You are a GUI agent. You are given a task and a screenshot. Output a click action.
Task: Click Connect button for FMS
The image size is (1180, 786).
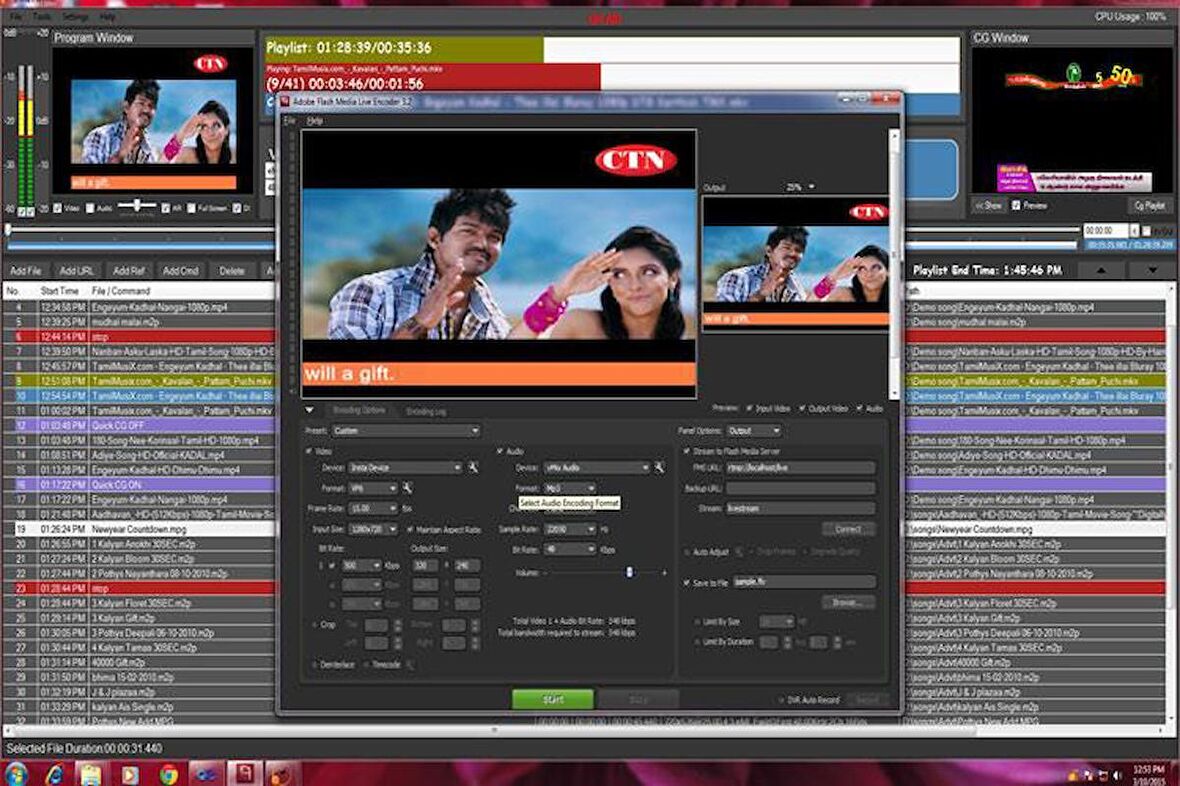pos(849,529)
